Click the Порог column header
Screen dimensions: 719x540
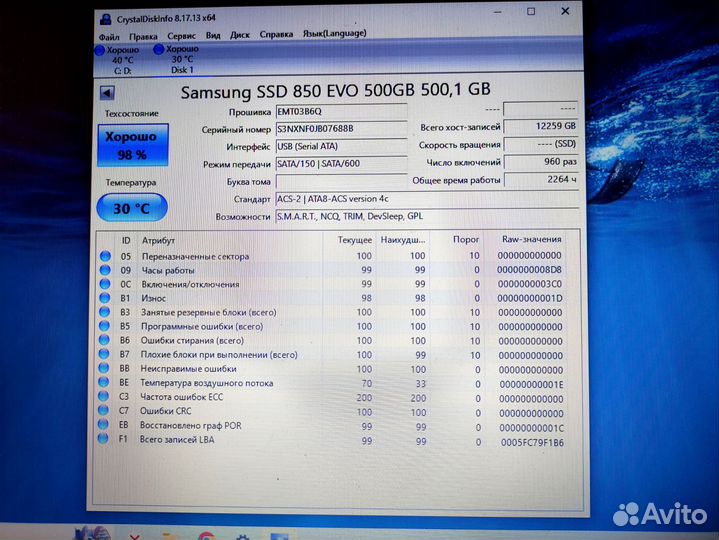coord(466,239)
